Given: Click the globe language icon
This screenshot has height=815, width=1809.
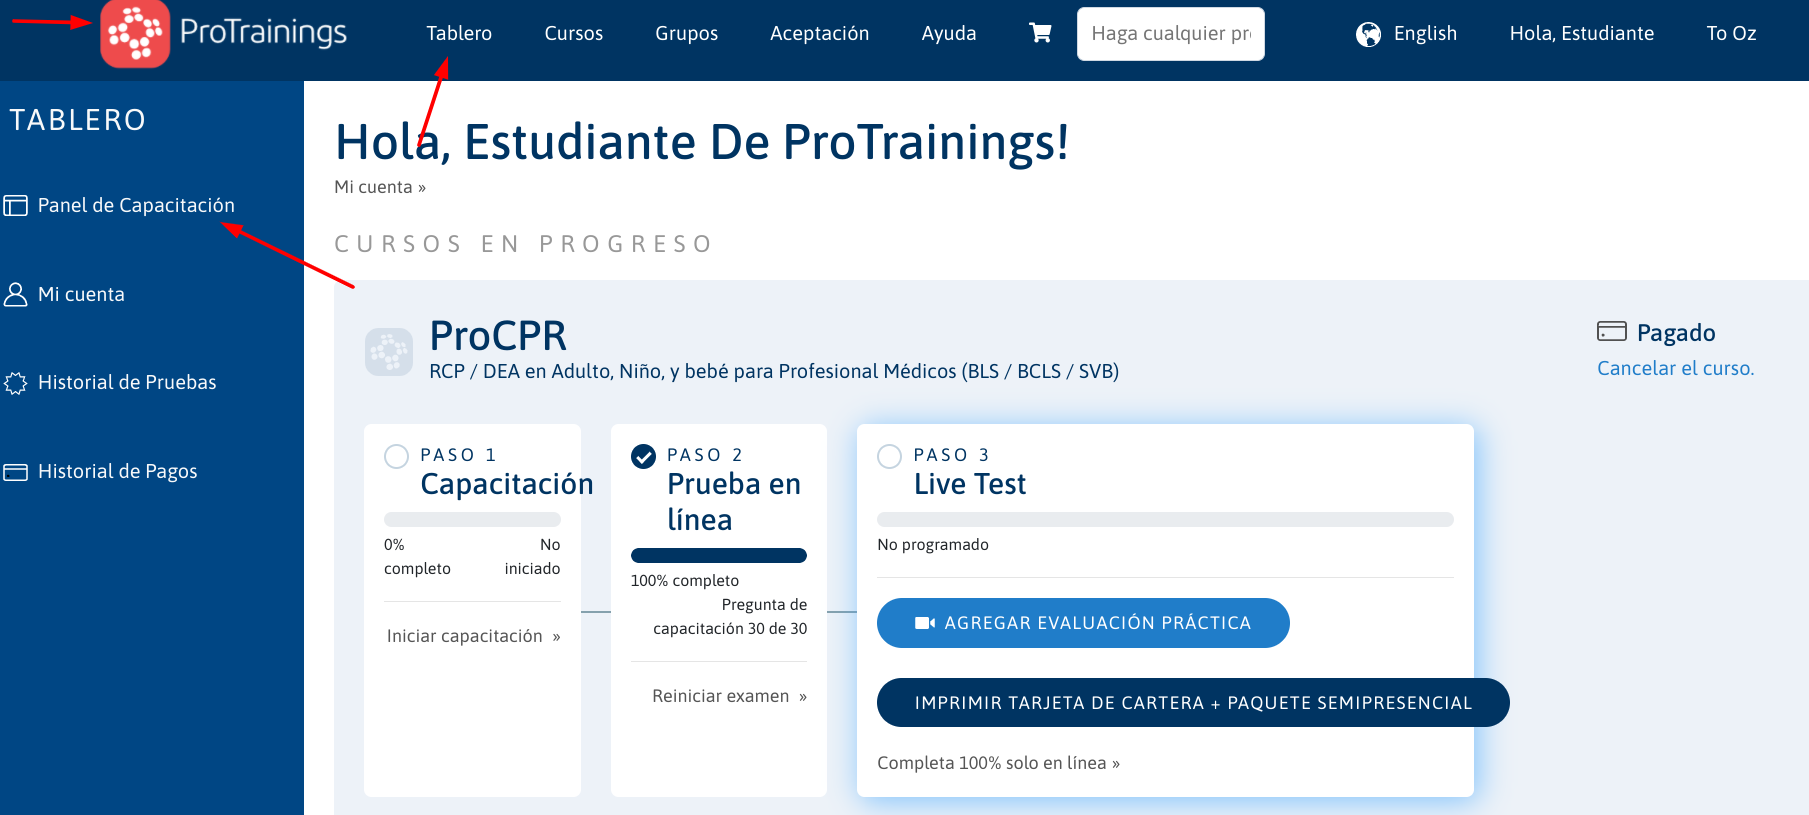Looking at the screenshot, I should pos(1368,34).
